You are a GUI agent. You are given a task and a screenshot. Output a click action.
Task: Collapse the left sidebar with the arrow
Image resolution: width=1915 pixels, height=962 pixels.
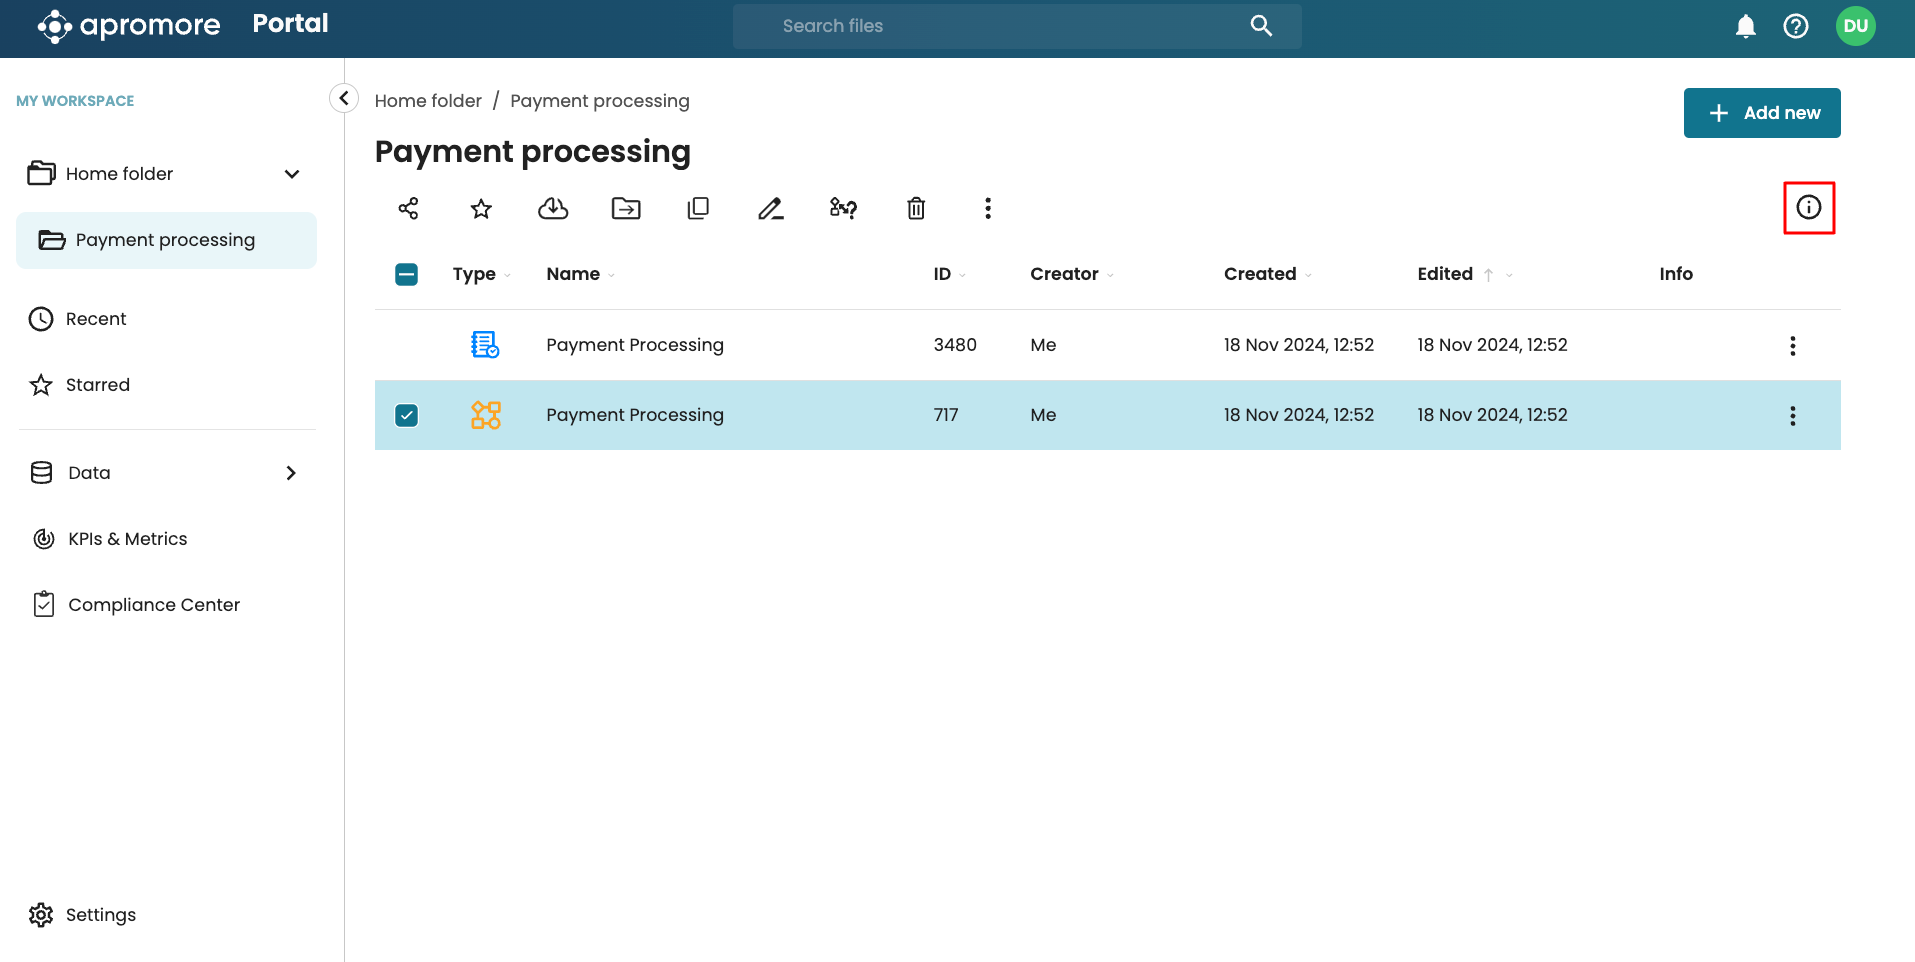pos(343,98)
